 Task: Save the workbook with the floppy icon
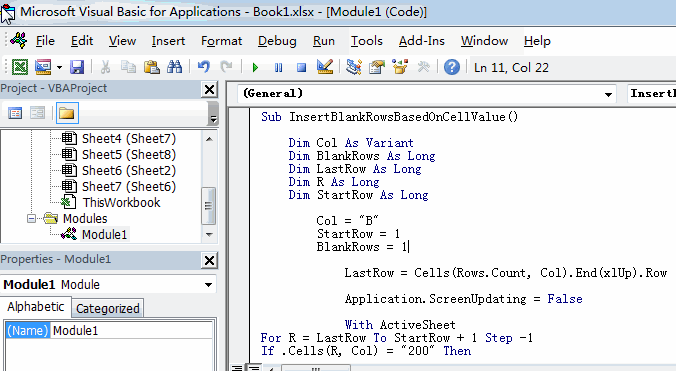pyautogui.click(x=77, y=67)
